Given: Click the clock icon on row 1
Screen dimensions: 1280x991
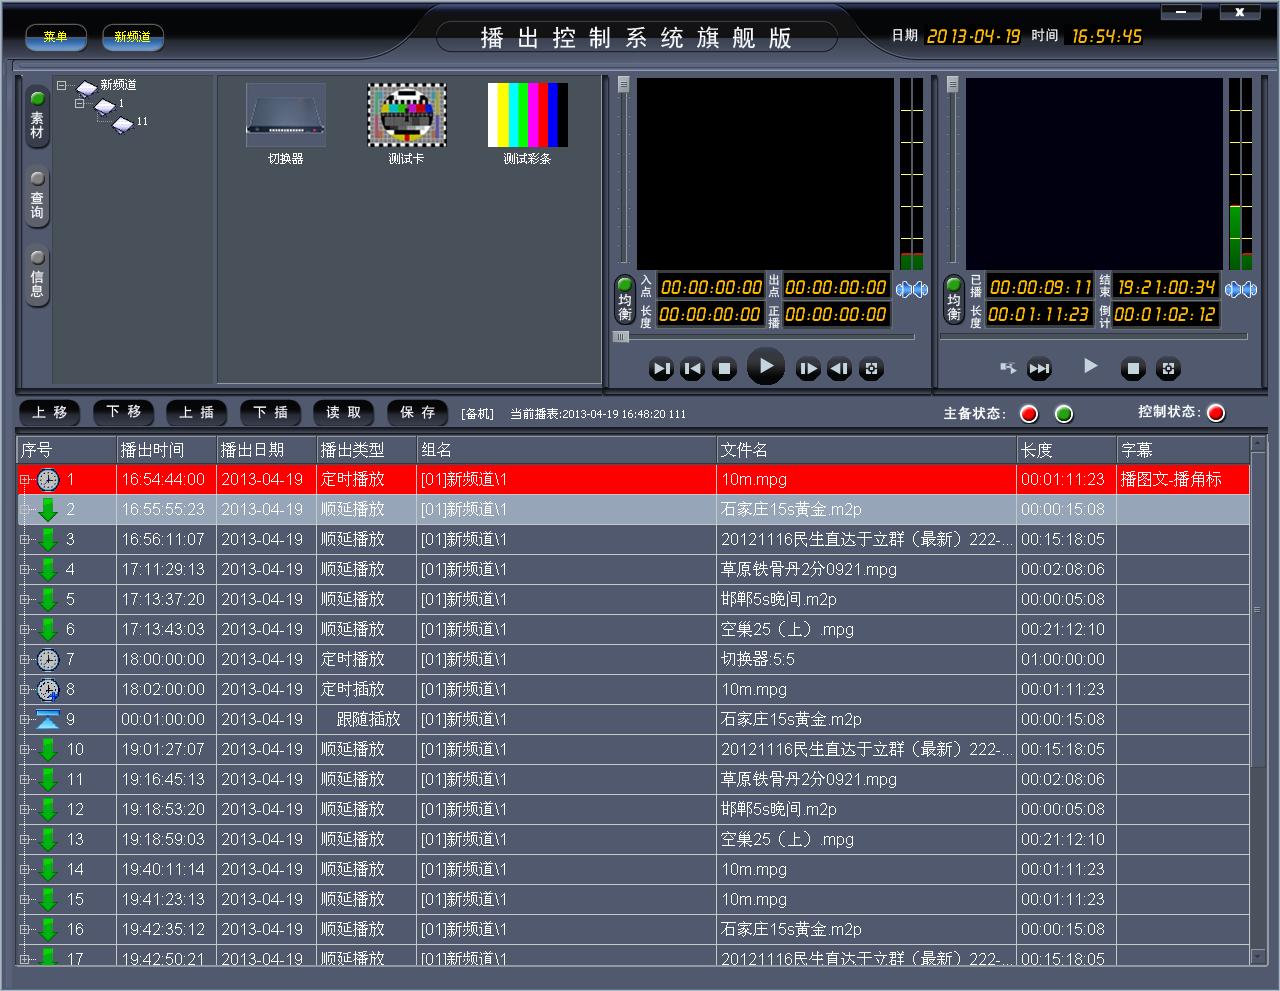Looking at the screenshot, I should click(x=48, y=480).
